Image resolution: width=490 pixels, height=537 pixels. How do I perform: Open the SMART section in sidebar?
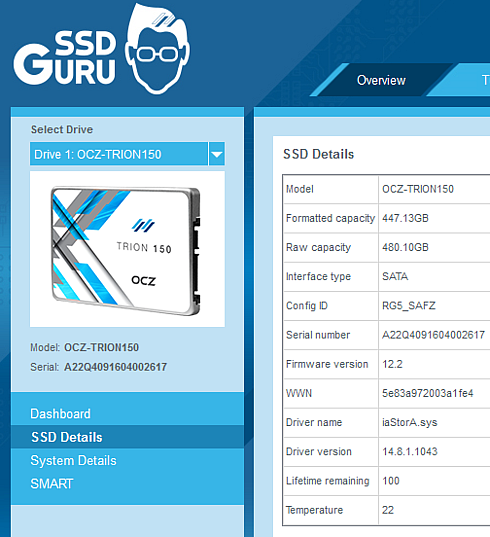tap(52, 484)
